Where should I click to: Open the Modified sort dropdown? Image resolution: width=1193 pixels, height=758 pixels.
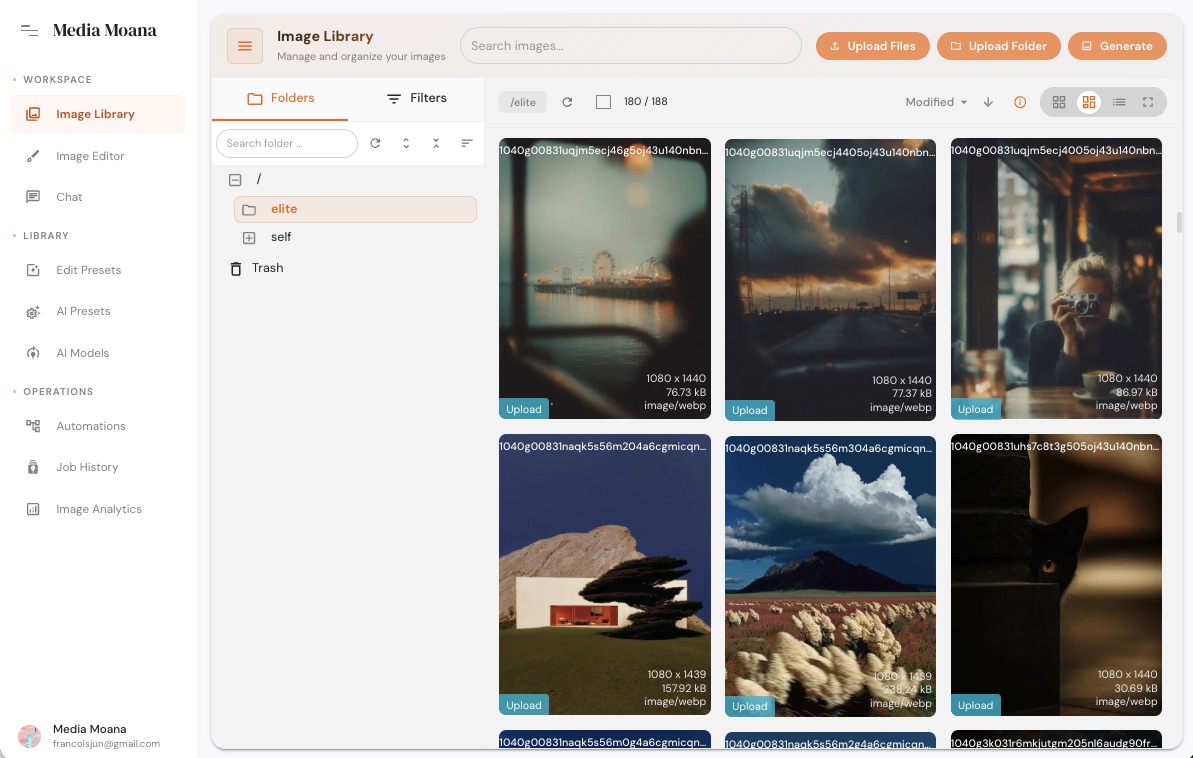tap(936, 102)
